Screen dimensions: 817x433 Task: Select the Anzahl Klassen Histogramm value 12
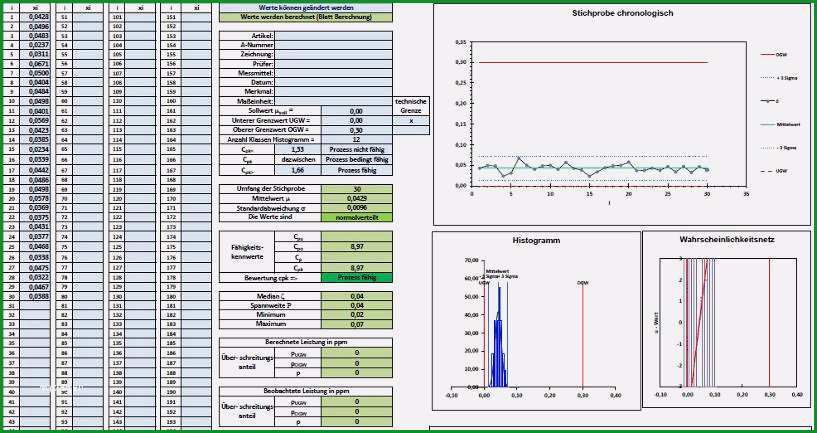click(357, 139)
